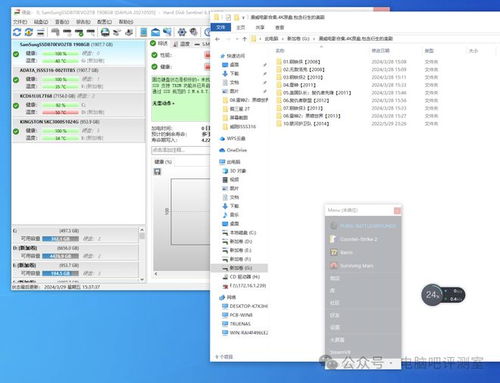Open 报告 menu in Hard Disk Sentinel
500x383 pixels.
(x=83, y=22)
